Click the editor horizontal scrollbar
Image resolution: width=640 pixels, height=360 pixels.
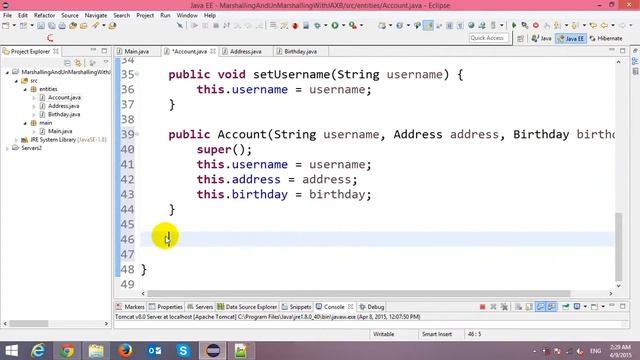click(x=358, y=293)
